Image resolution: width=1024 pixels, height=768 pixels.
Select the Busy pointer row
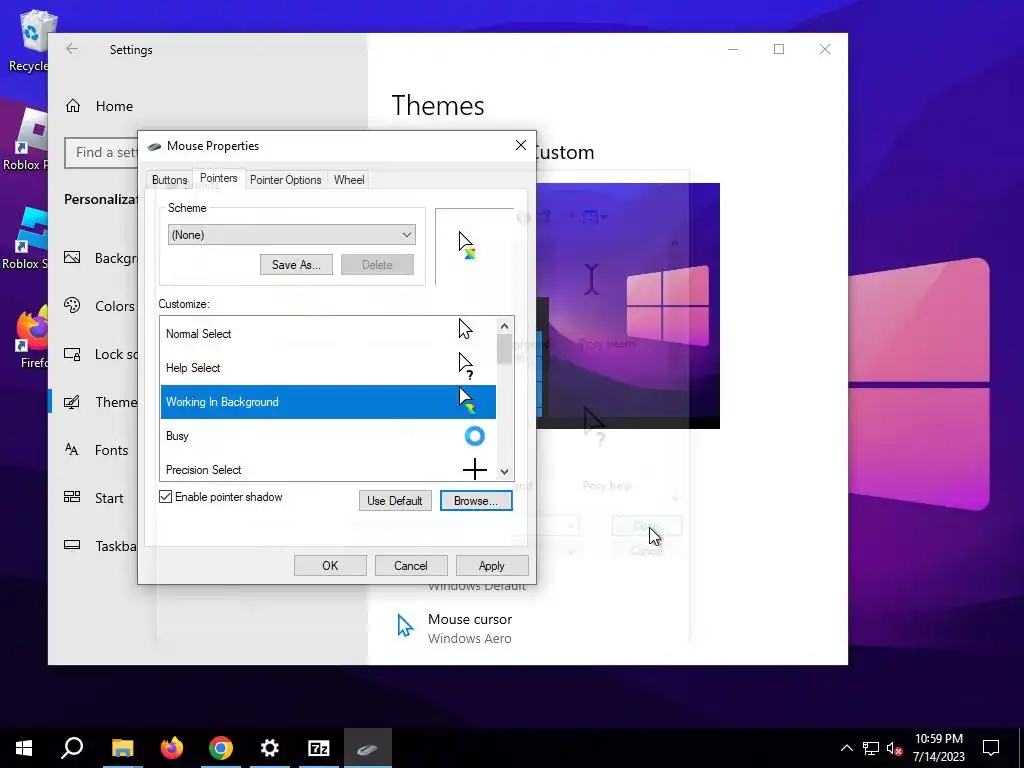click(328, 436)
